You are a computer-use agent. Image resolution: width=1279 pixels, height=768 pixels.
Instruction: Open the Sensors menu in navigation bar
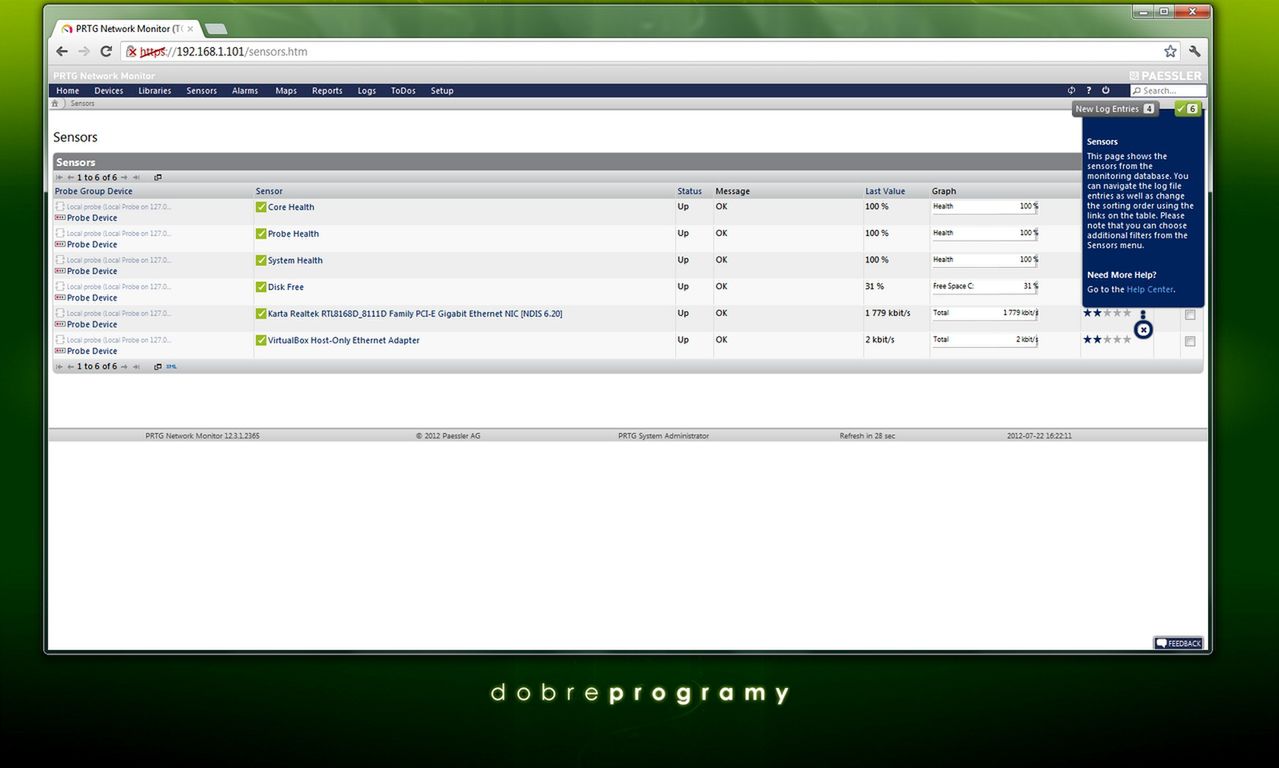pos(202,90)
